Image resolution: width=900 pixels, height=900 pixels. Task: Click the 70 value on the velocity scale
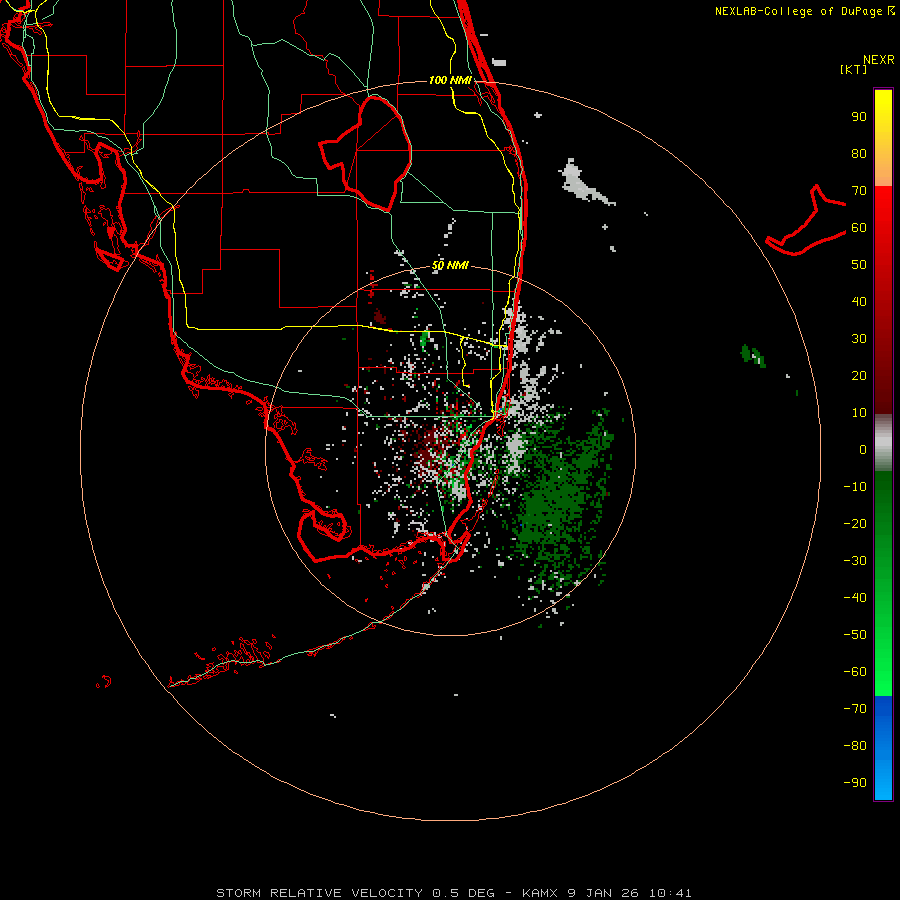tap(859, 191)
